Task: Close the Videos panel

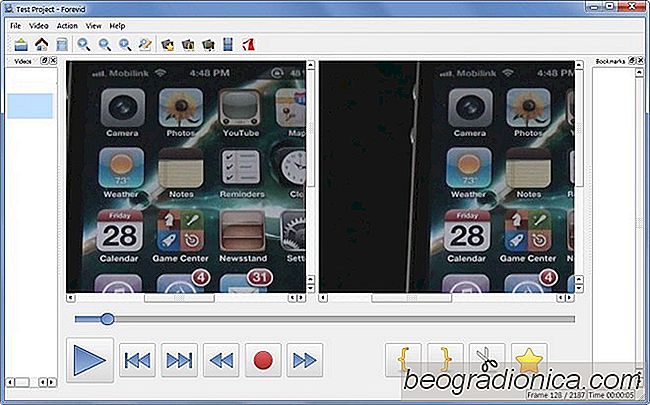Action: tap(53, 61)
